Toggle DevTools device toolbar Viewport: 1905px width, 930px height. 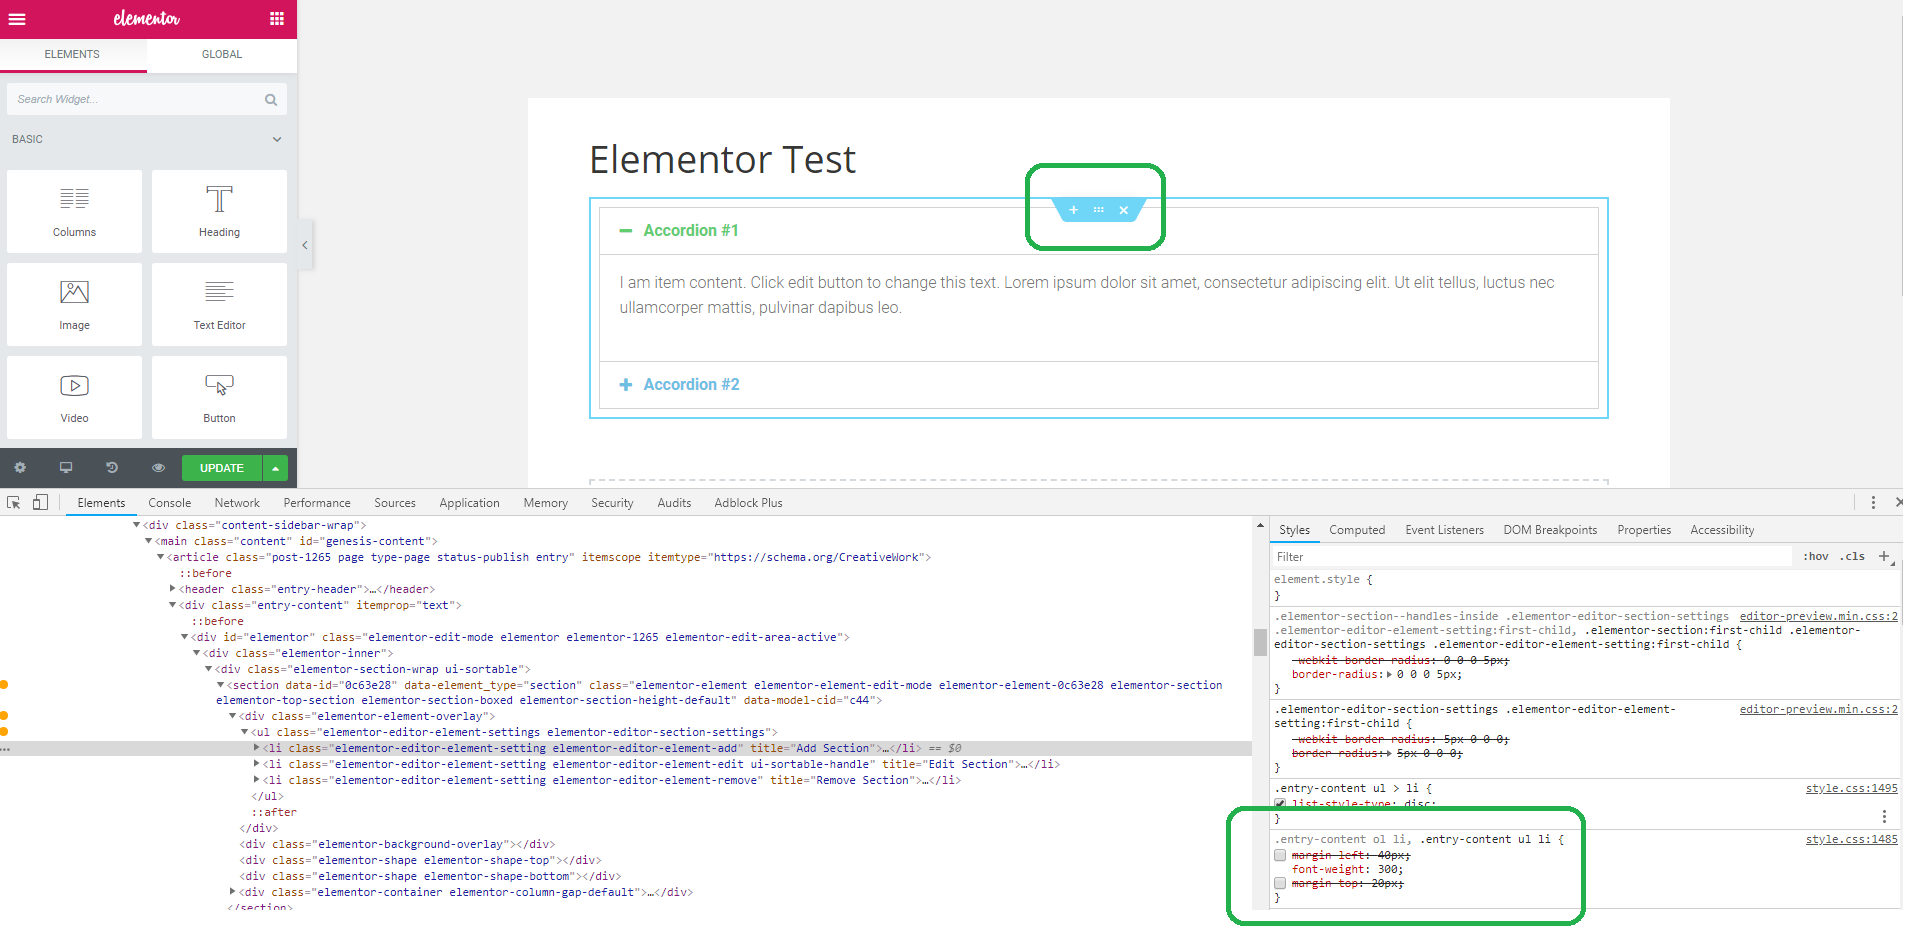(40, 502)
